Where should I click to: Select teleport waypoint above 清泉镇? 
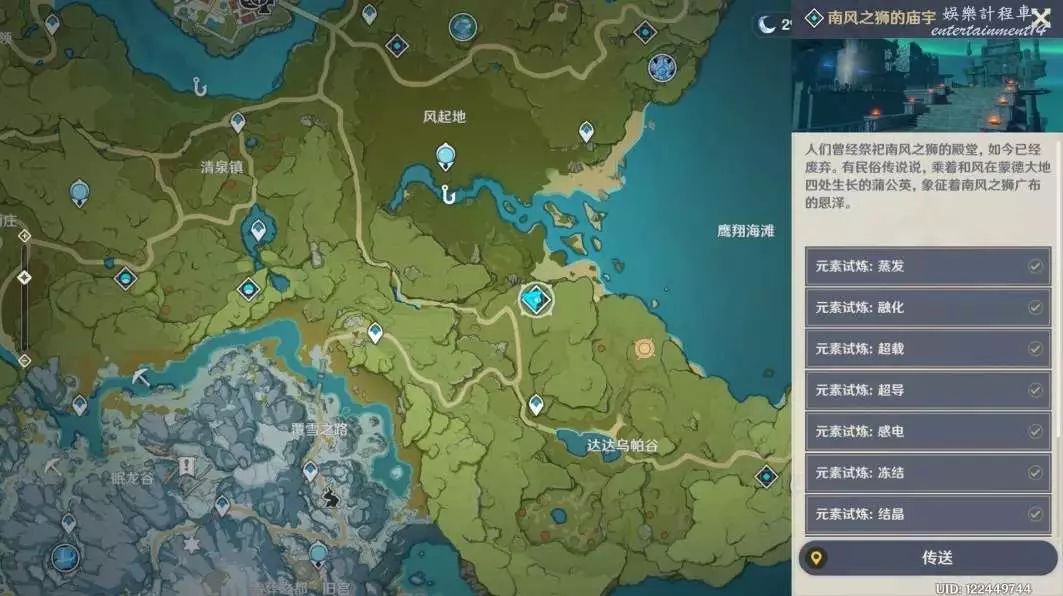tap(238, 122)
